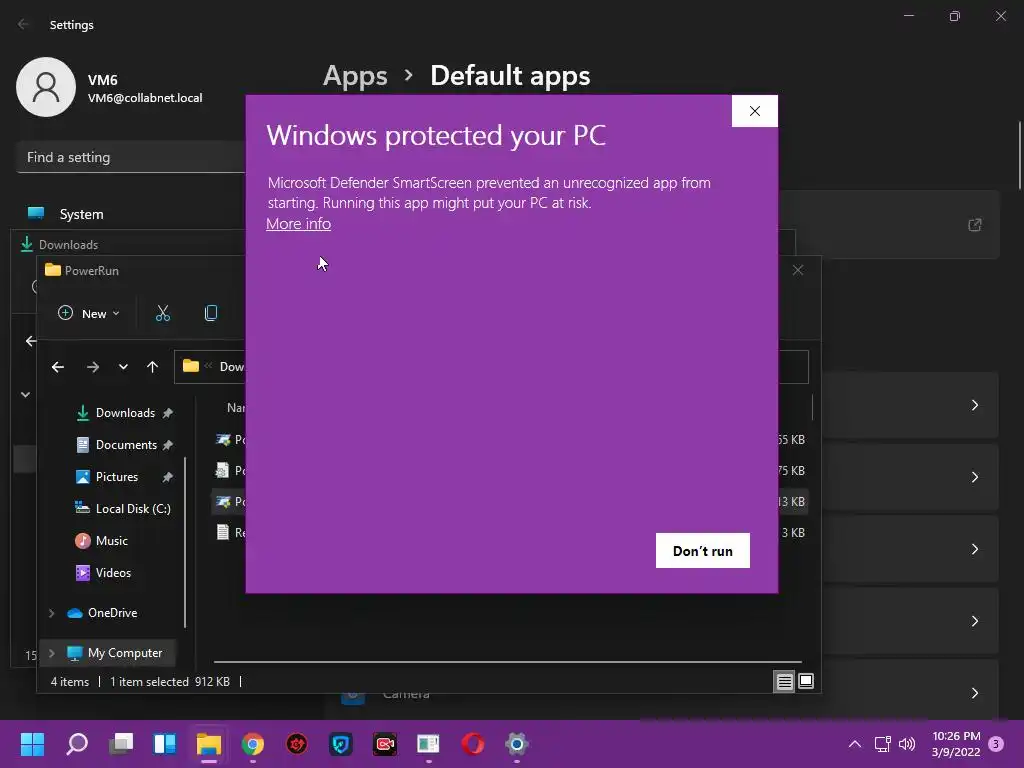Go up one folder level in Explorer

coord(152,367)
